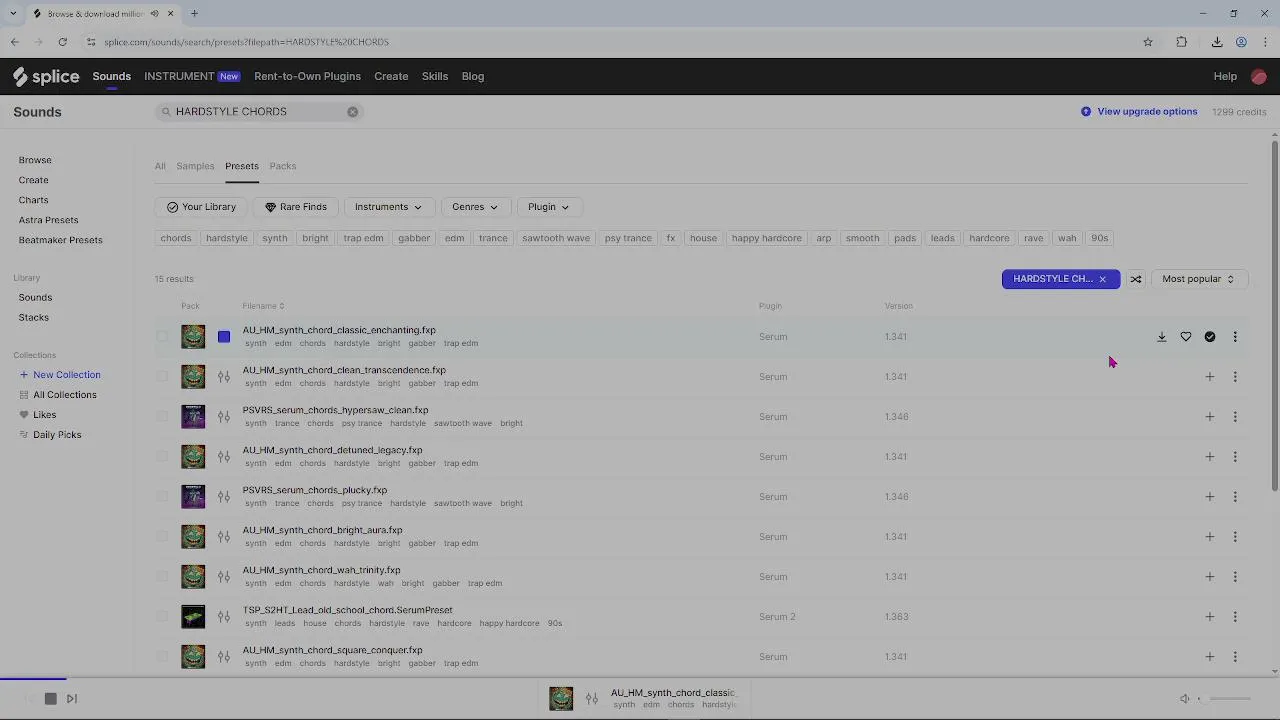
Task: Add detuned_legacy.fxp using plus icon
Action: [x=1209, y=457]
